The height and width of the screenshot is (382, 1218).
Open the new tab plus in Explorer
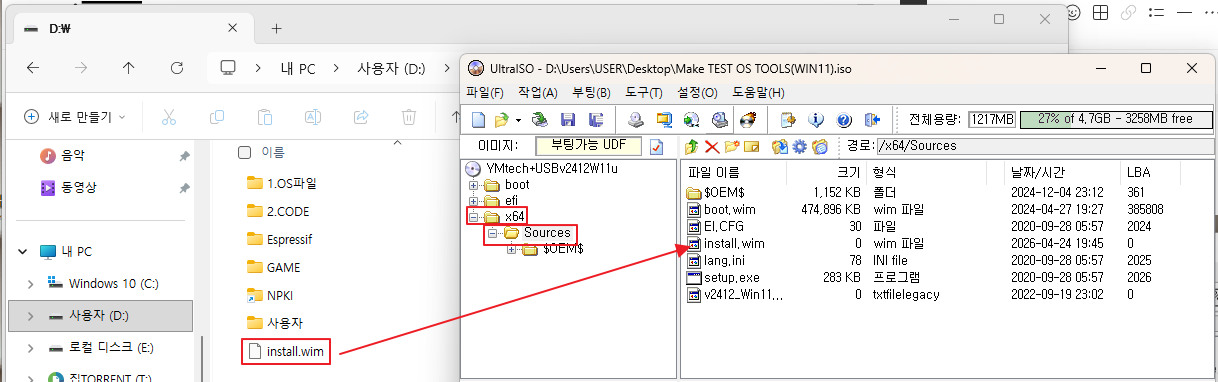click(x=277, y=28)
